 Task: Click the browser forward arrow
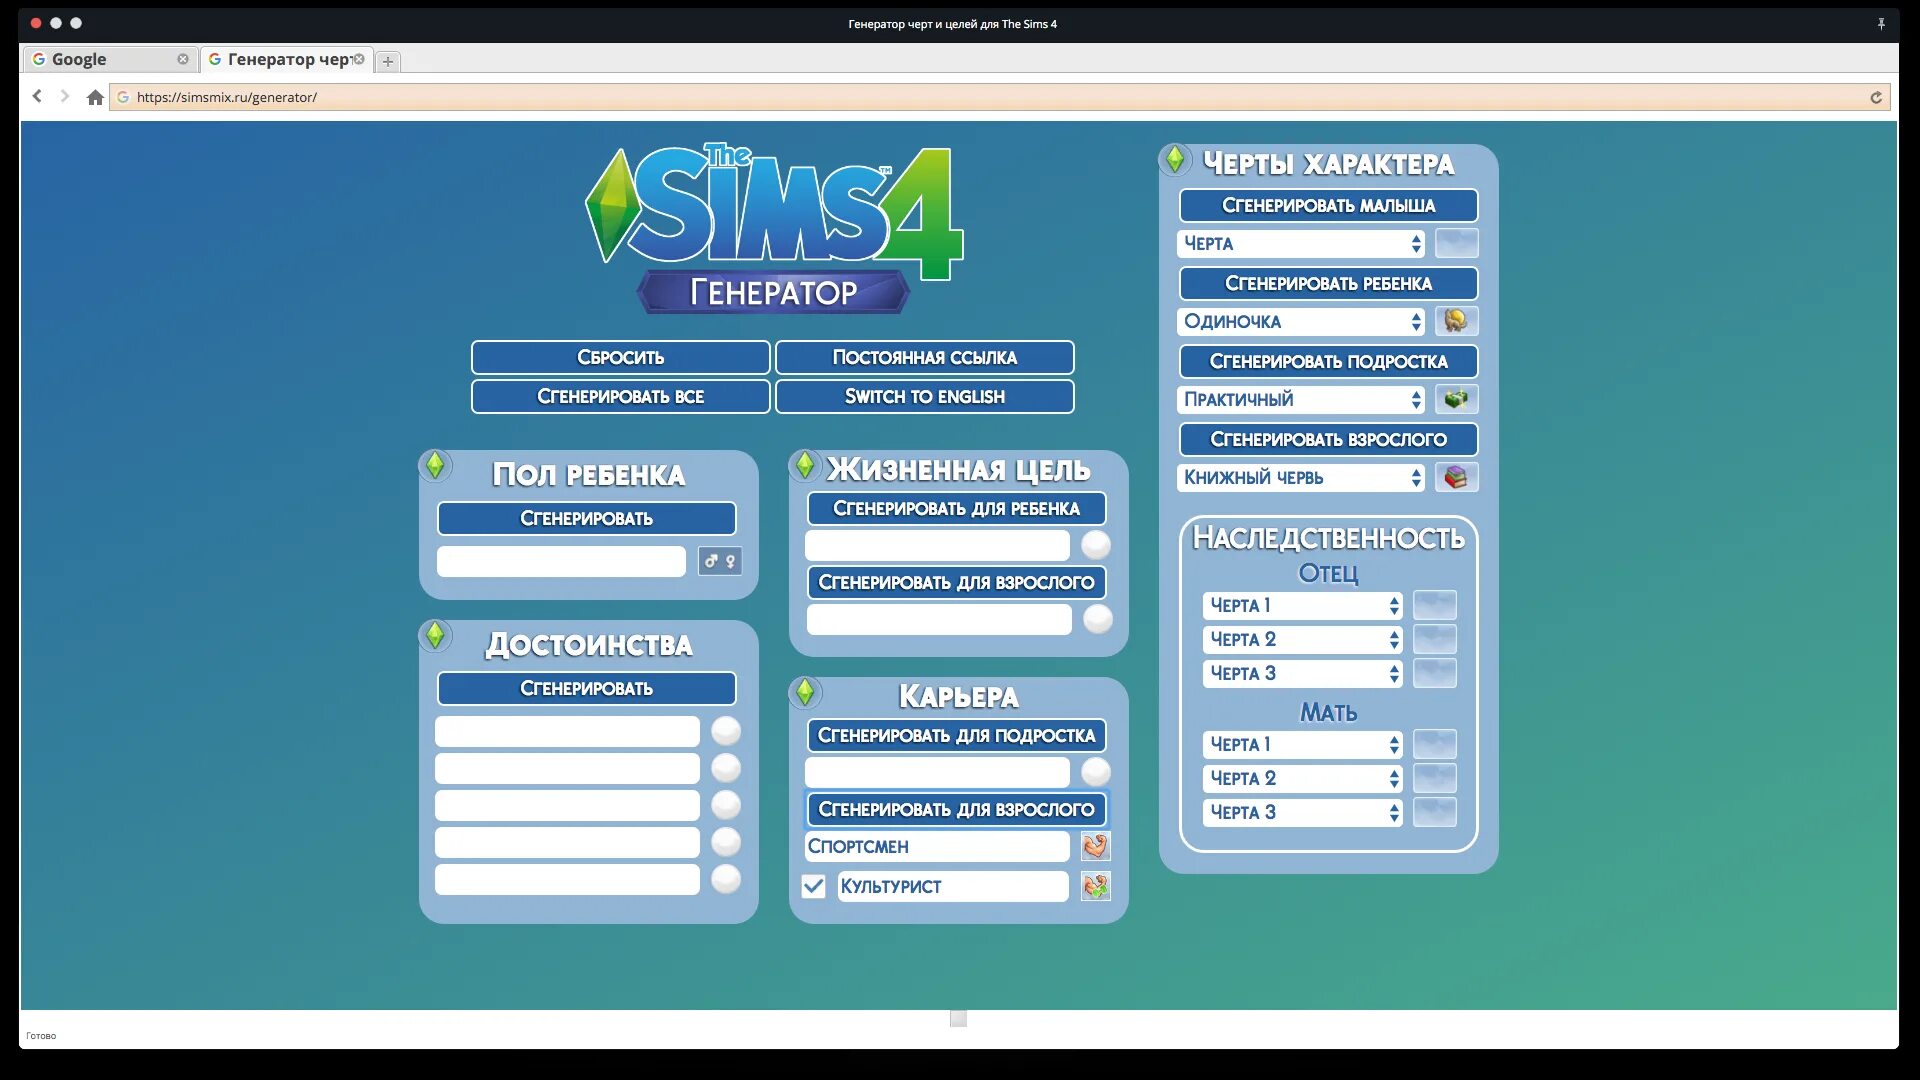[x=65, y=96]
